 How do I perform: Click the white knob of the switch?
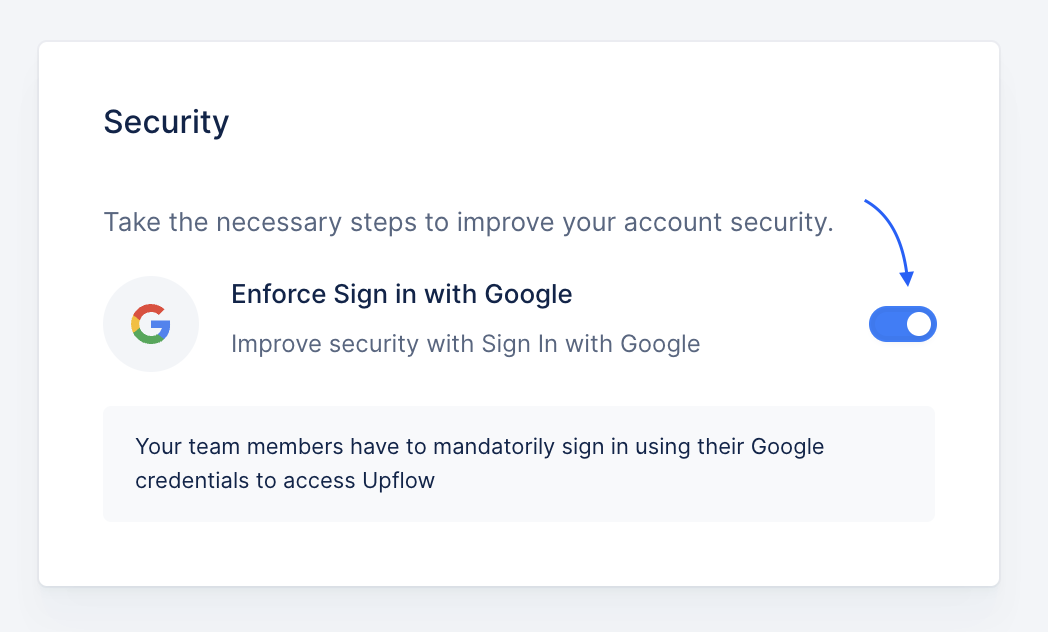pos(919,324)
